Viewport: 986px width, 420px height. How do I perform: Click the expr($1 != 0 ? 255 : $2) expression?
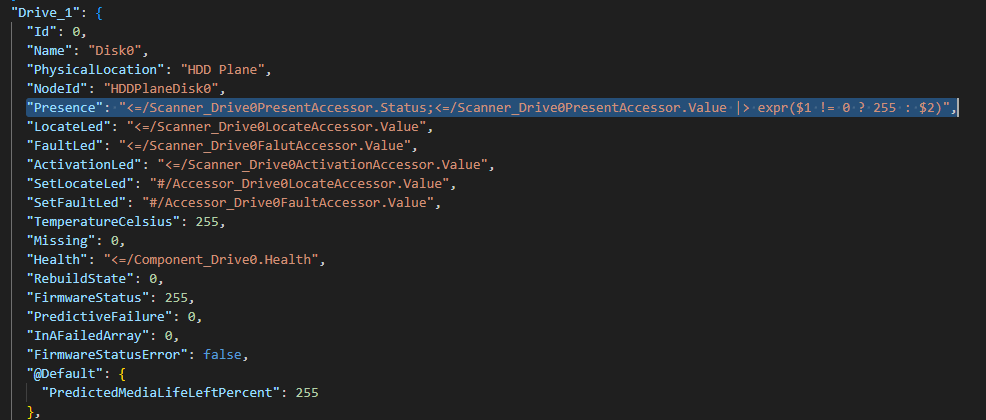point(854,108)
